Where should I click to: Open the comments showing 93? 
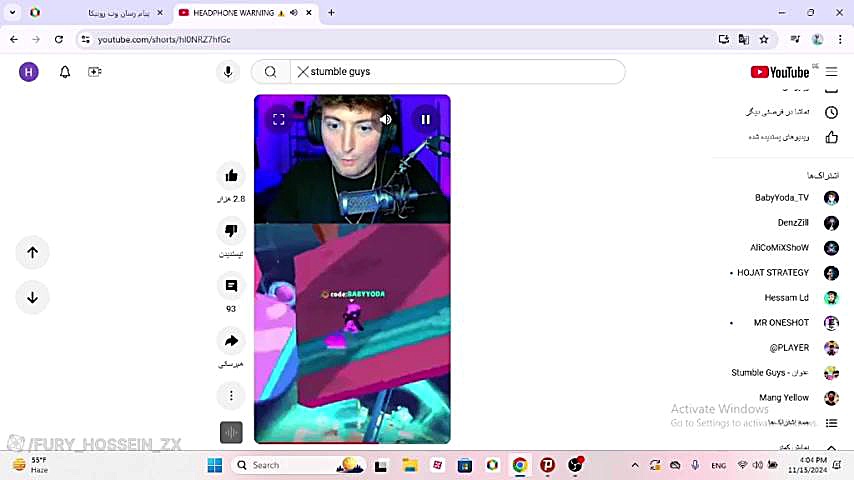pyautogui.click(x=231, y=285)
